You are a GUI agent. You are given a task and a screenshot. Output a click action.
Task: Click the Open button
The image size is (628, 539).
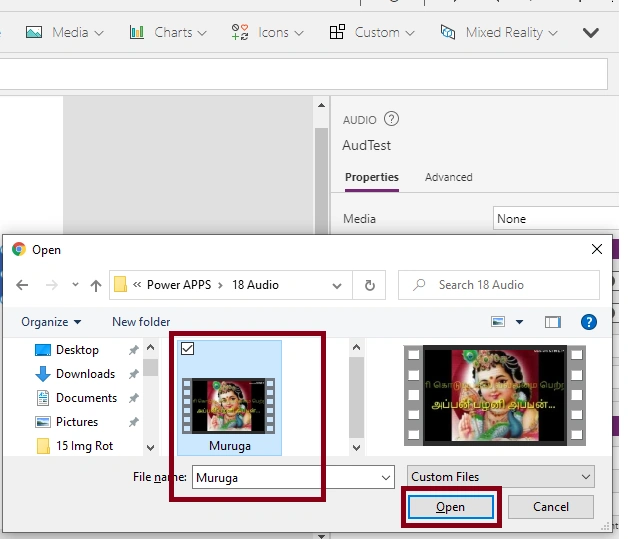451,507
